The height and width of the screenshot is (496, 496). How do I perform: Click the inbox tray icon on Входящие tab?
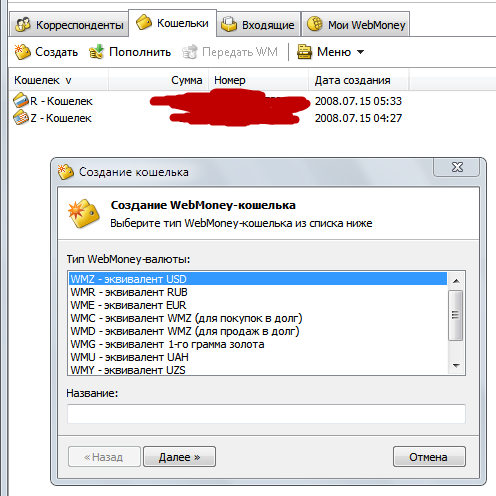click(229, 24)
